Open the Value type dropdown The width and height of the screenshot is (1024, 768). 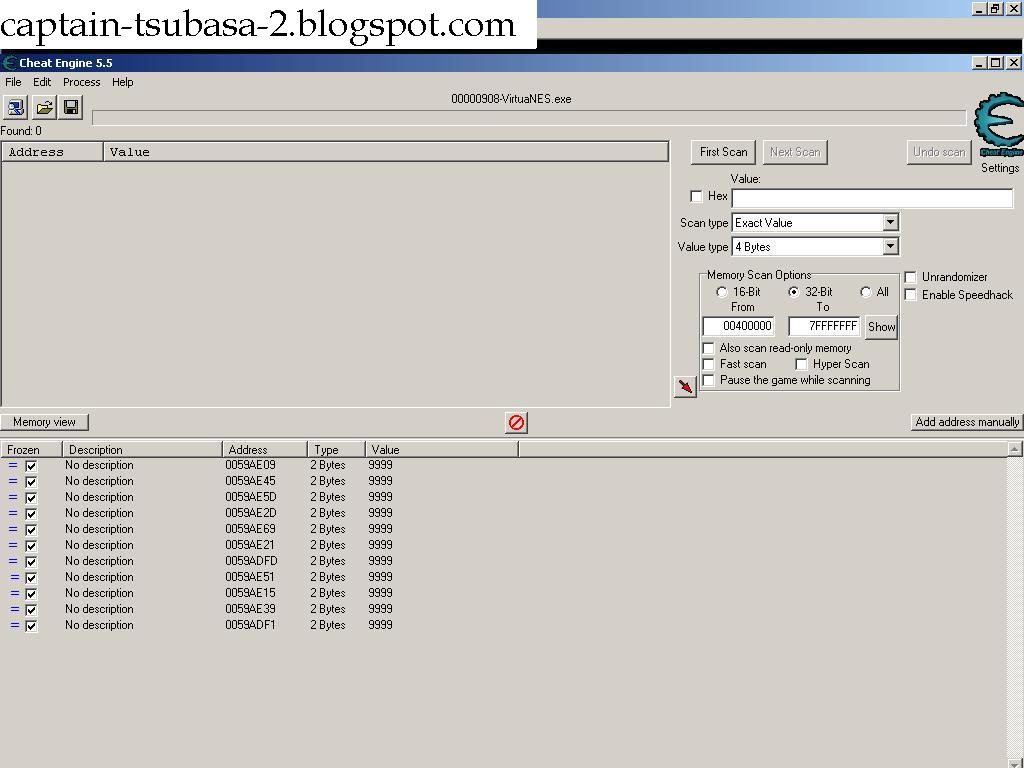click(890, 247)
